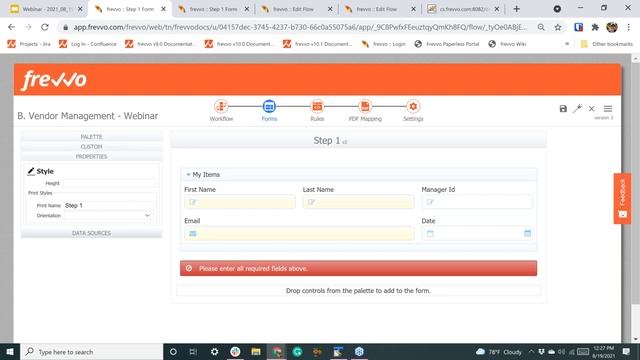Click the Print Name input field

click(109, 205)
